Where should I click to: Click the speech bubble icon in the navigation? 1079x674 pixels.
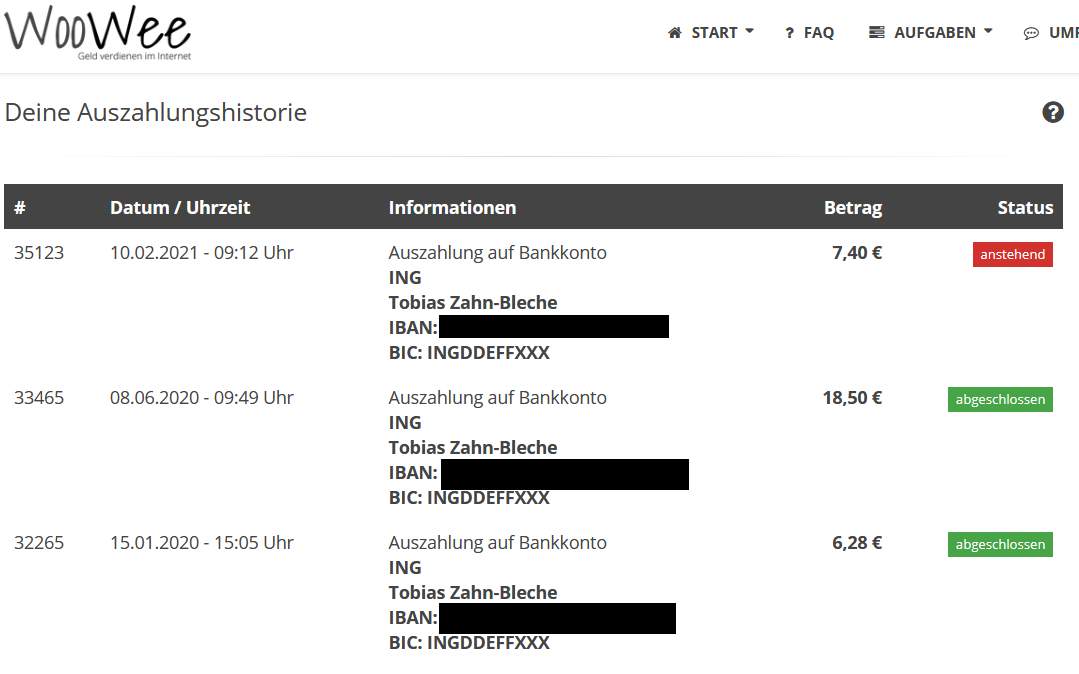coord(1031,33)
